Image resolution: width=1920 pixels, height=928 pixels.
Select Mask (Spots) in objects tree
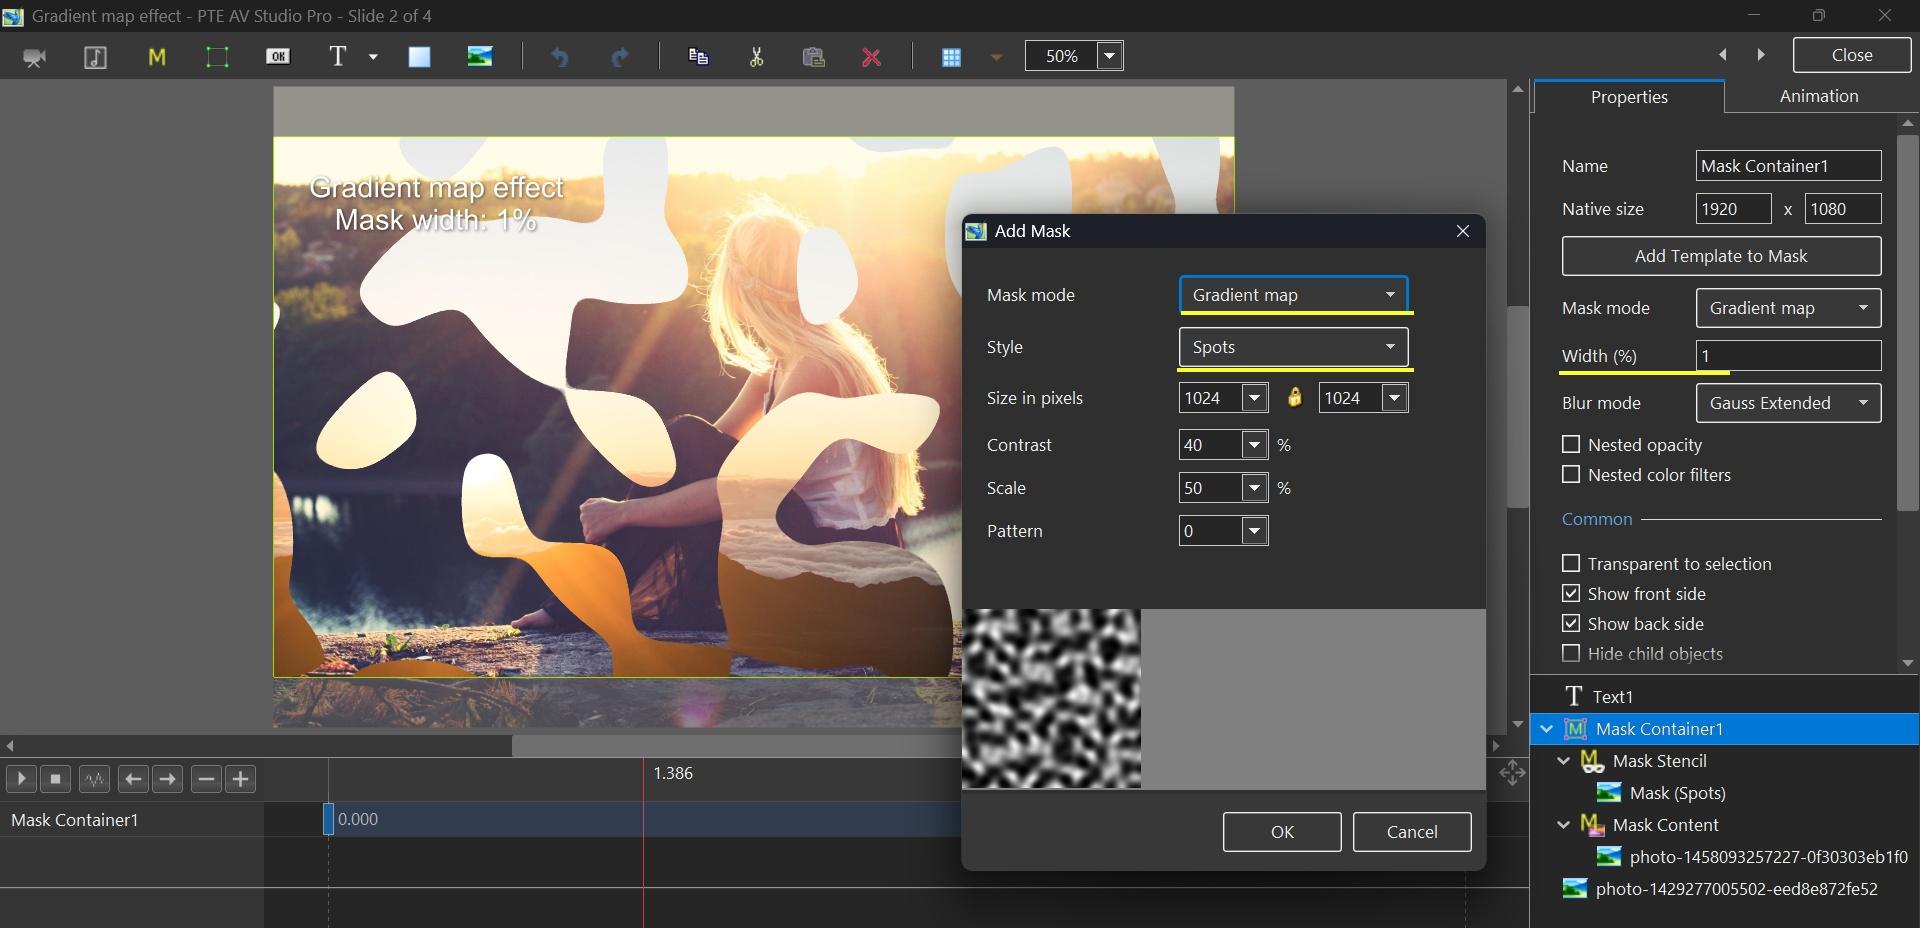(1677, 793)
